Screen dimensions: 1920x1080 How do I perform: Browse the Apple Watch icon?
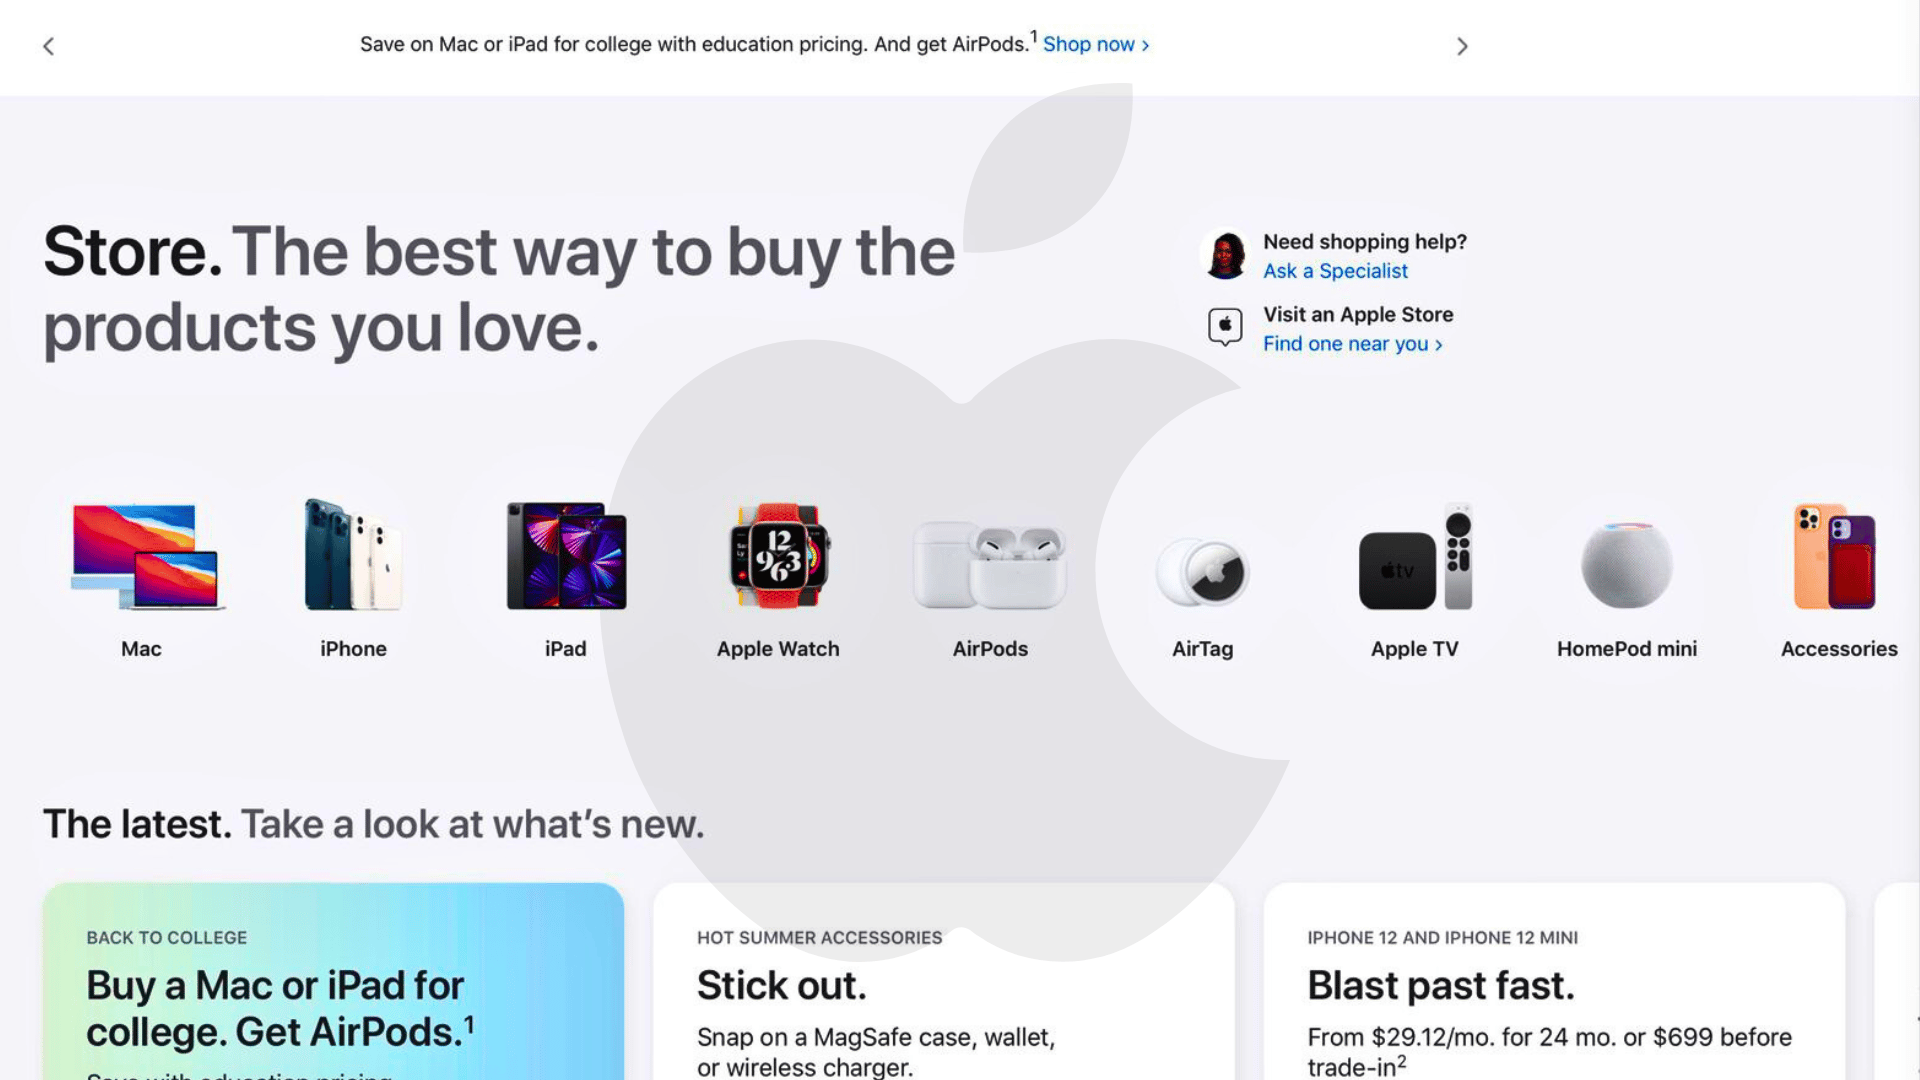point(779,556)
